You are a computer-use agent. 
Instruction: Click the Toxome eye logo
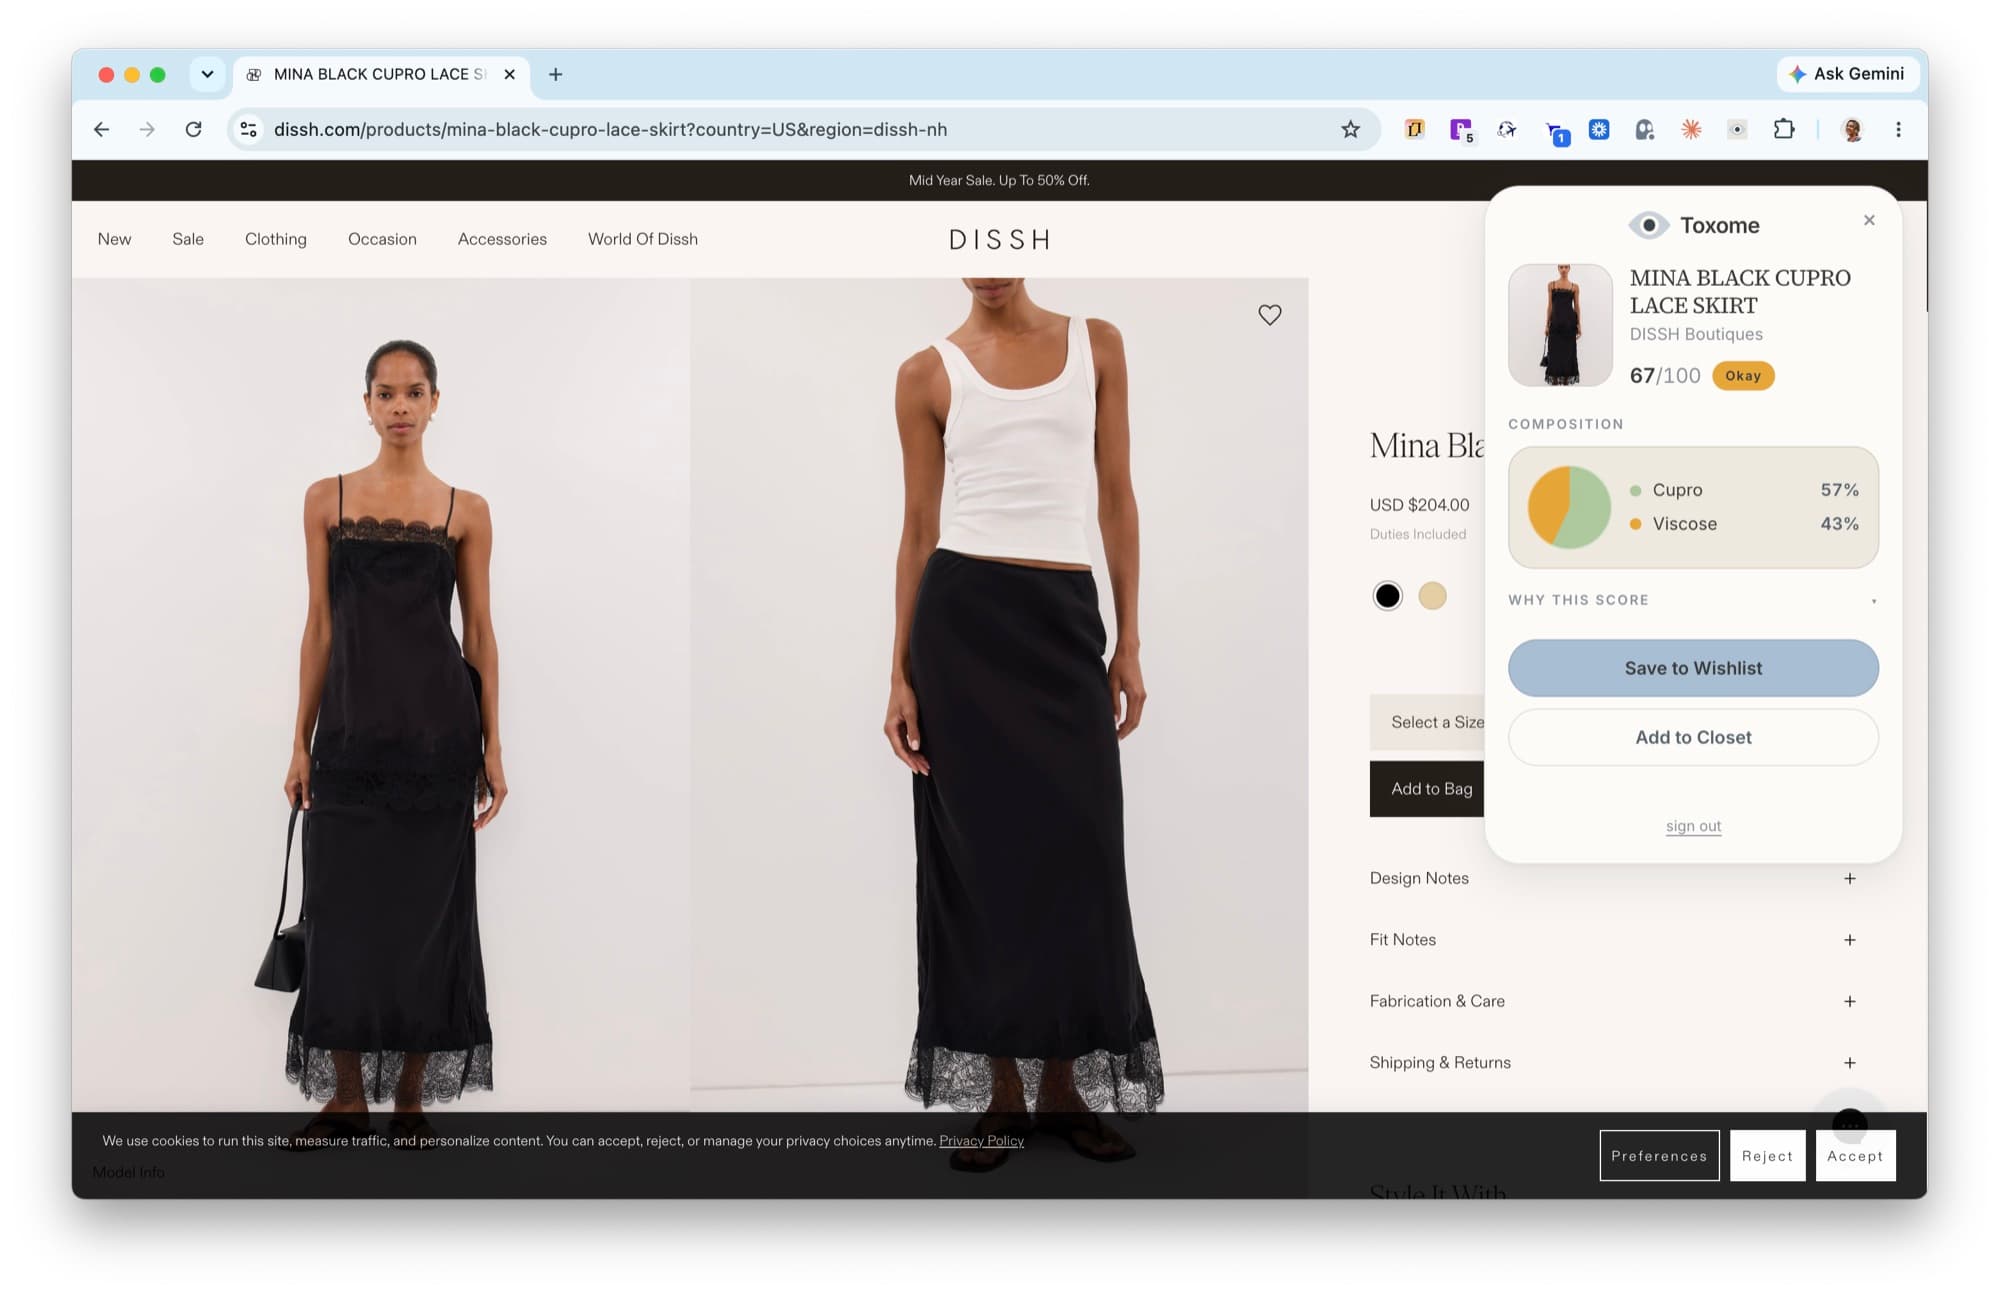(x=1648, y=225)
